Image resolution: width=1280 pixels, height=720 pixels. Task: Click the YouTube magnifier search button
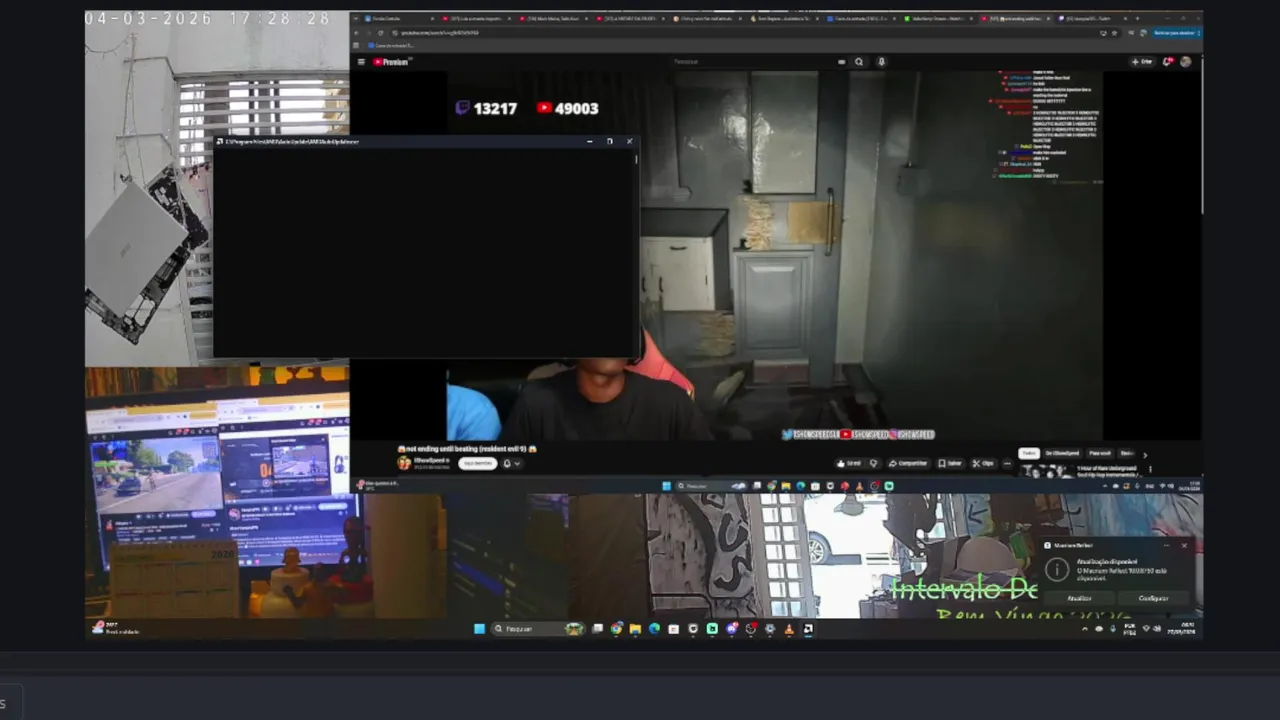pyautogui.click(x=859, y=61)
